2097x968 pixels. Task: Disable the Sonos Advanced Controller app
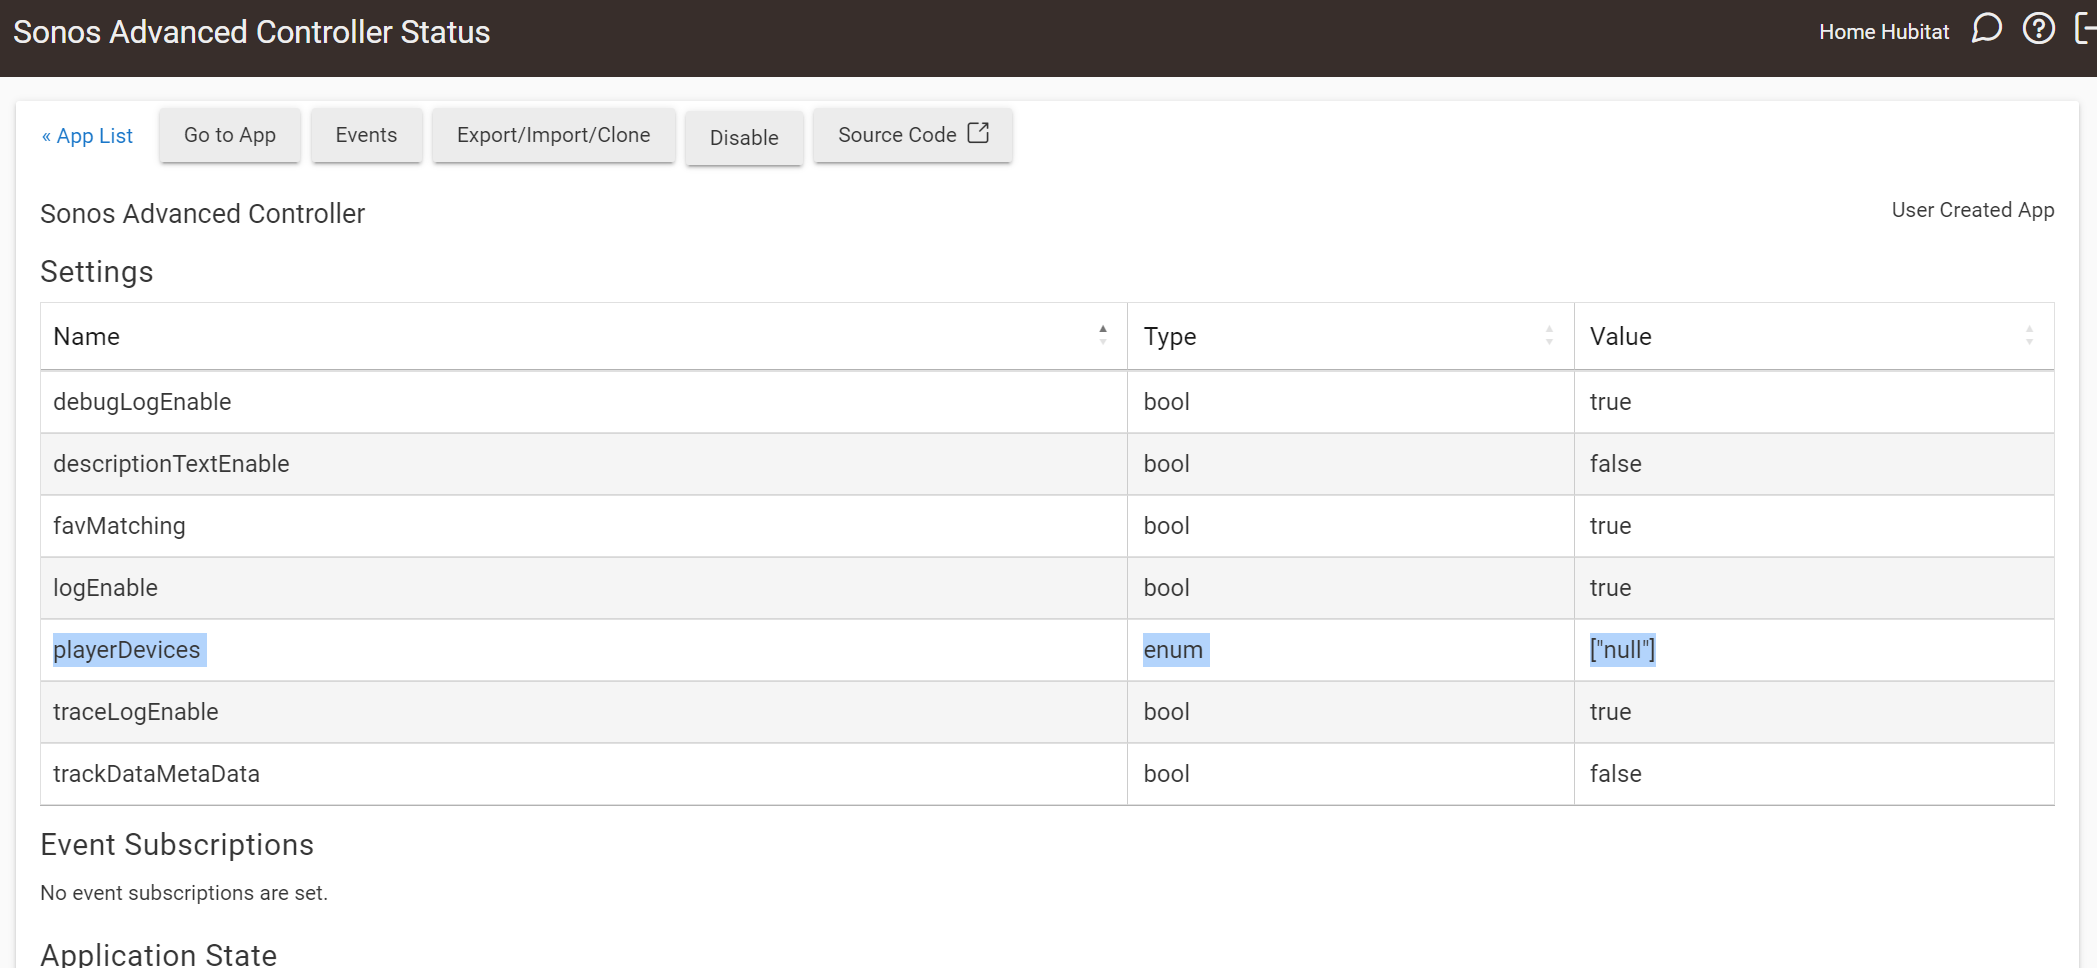click(743, 138)
